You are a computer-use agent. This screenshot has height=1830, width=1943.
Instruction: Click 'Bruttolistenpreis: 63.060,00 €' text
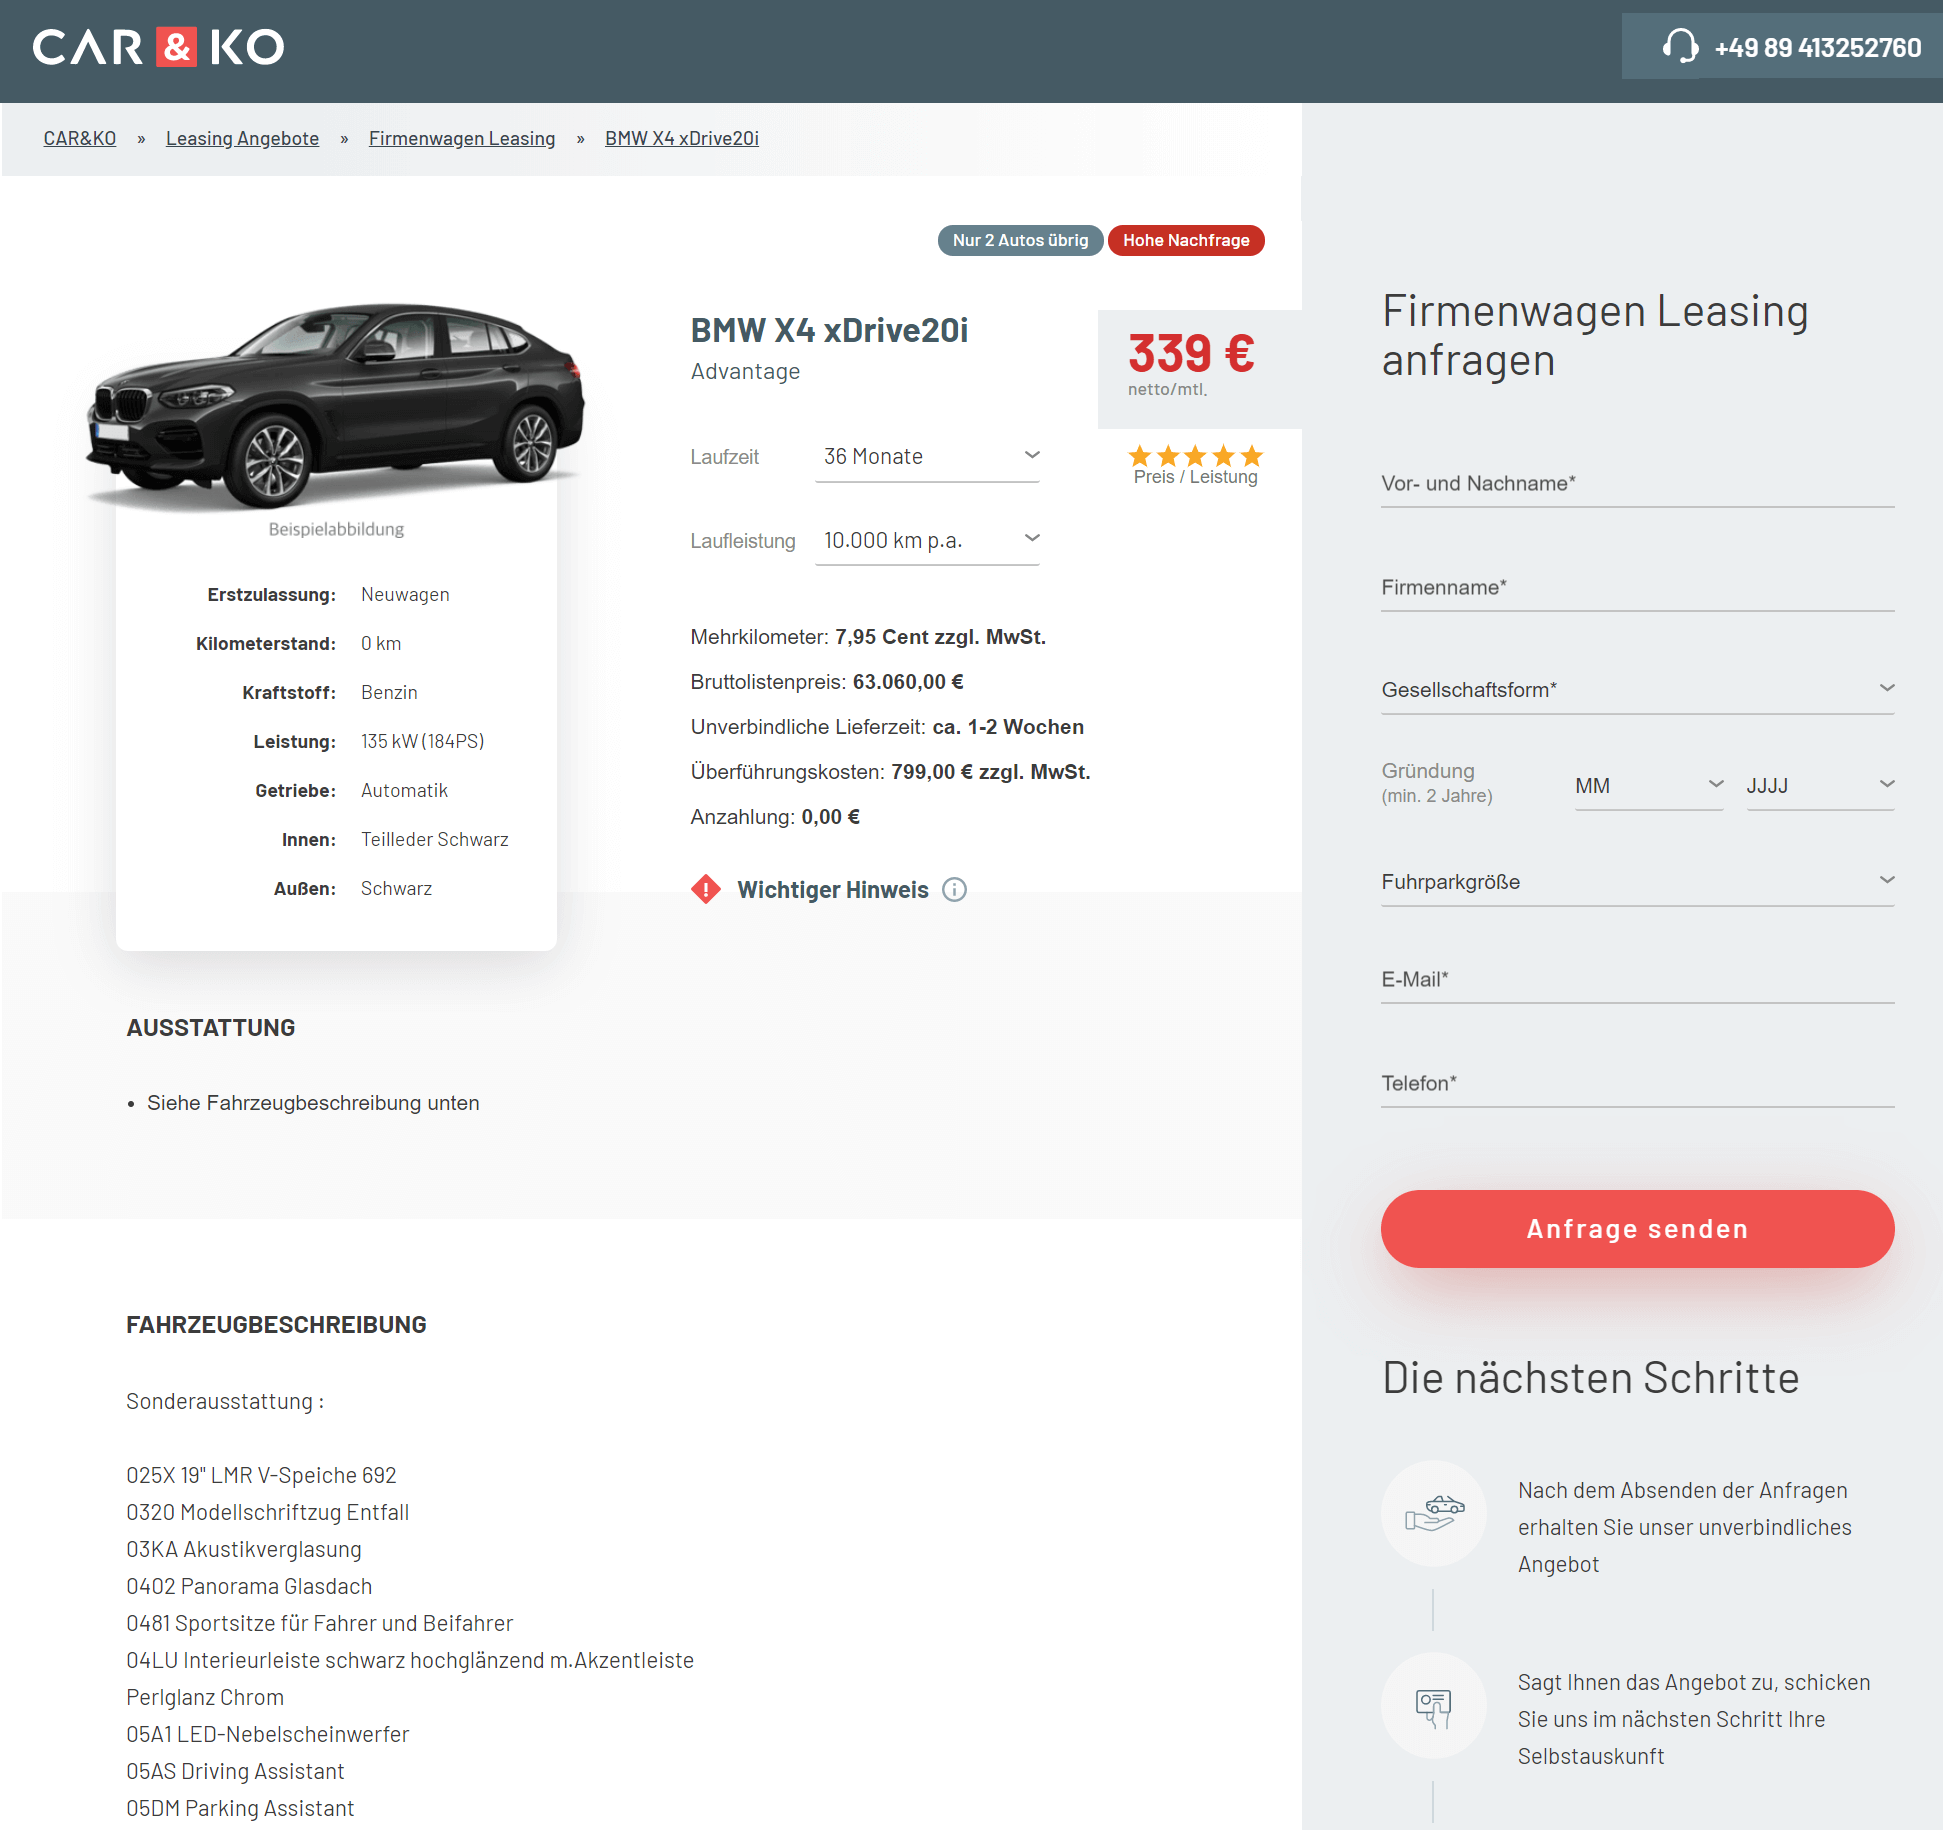(827, 682)
